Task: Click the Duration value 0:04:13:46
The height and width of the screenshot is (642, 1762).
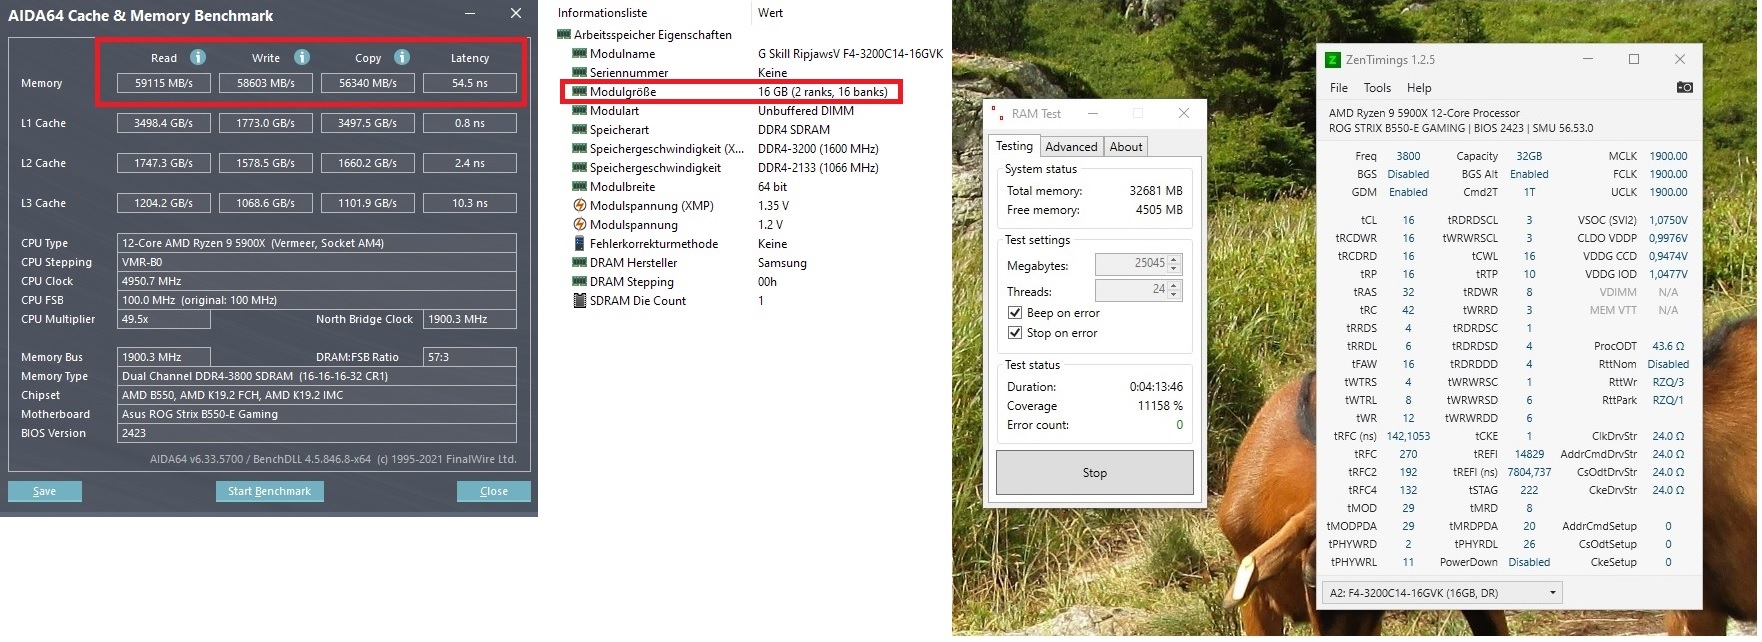Action: [1156, 387]
